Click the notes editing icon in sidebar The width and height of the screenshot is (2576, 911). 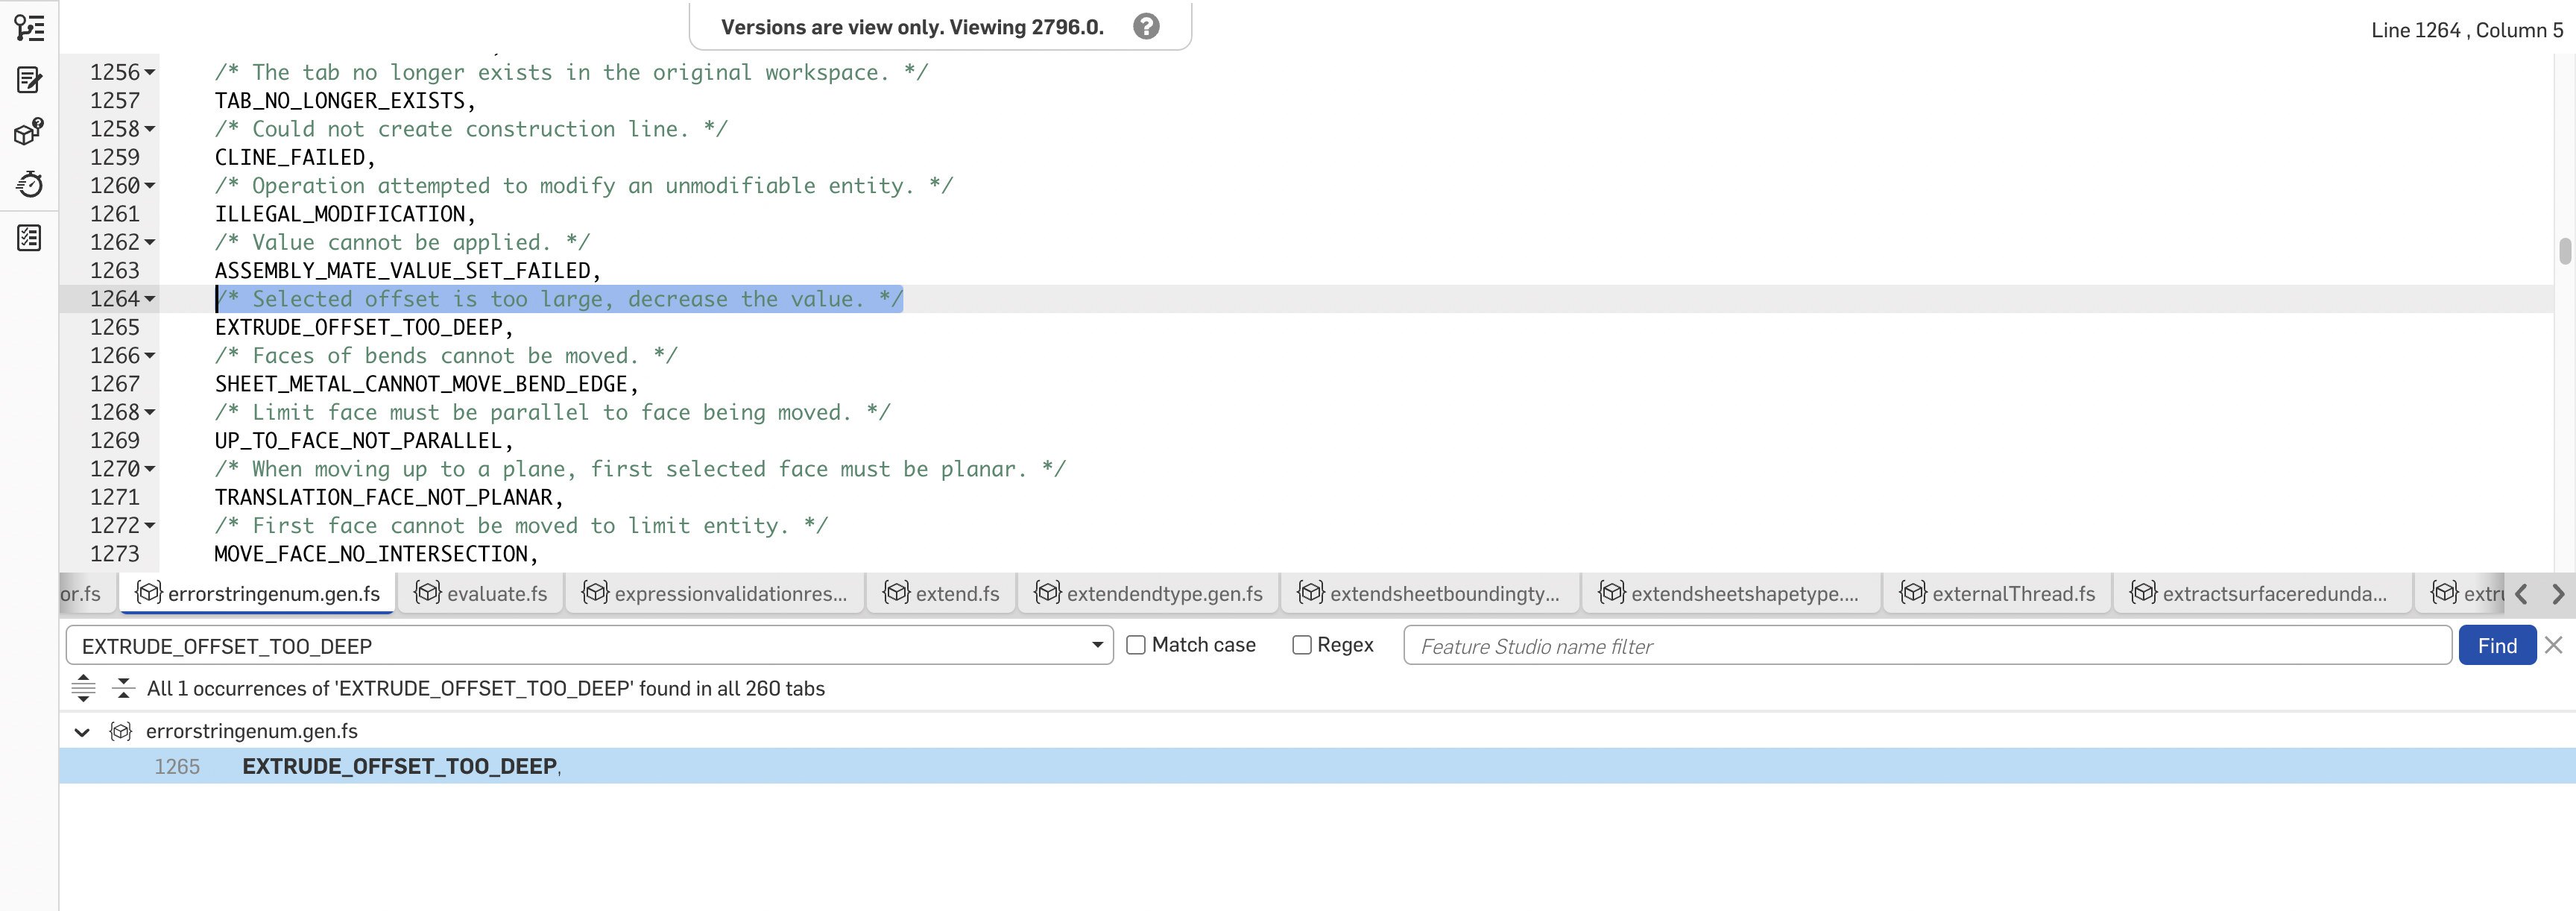[x=29, y=80]
